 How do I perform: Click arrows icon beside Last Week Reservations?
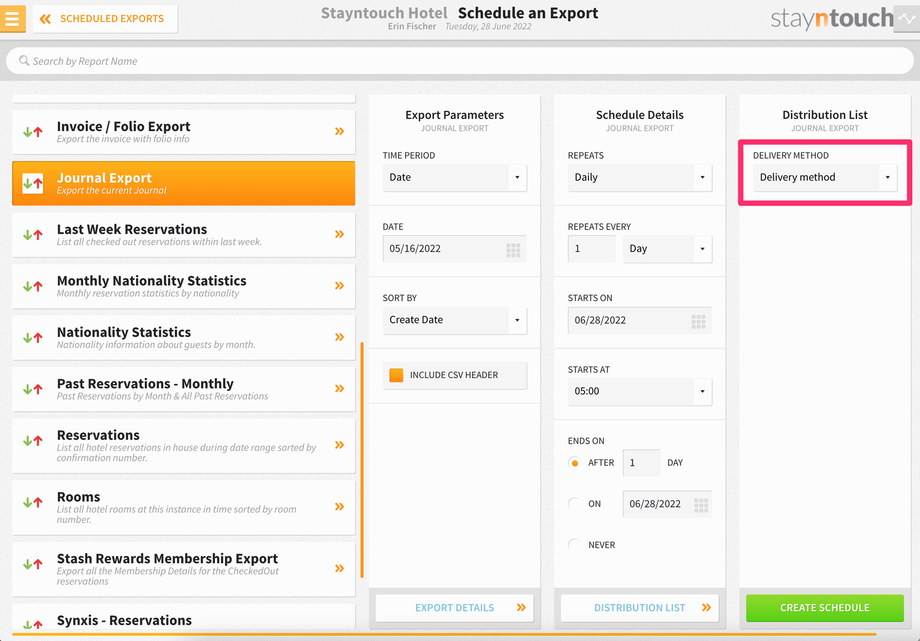[x=33, y=235]
